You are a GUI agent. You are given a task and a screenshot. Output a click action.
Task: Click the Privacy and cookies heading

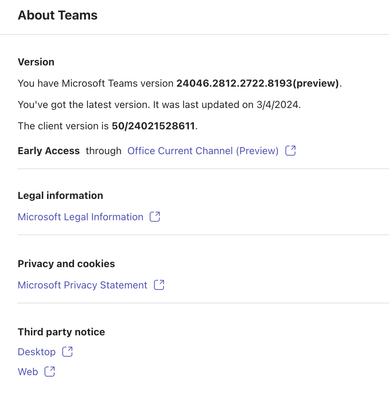(66, 264)
